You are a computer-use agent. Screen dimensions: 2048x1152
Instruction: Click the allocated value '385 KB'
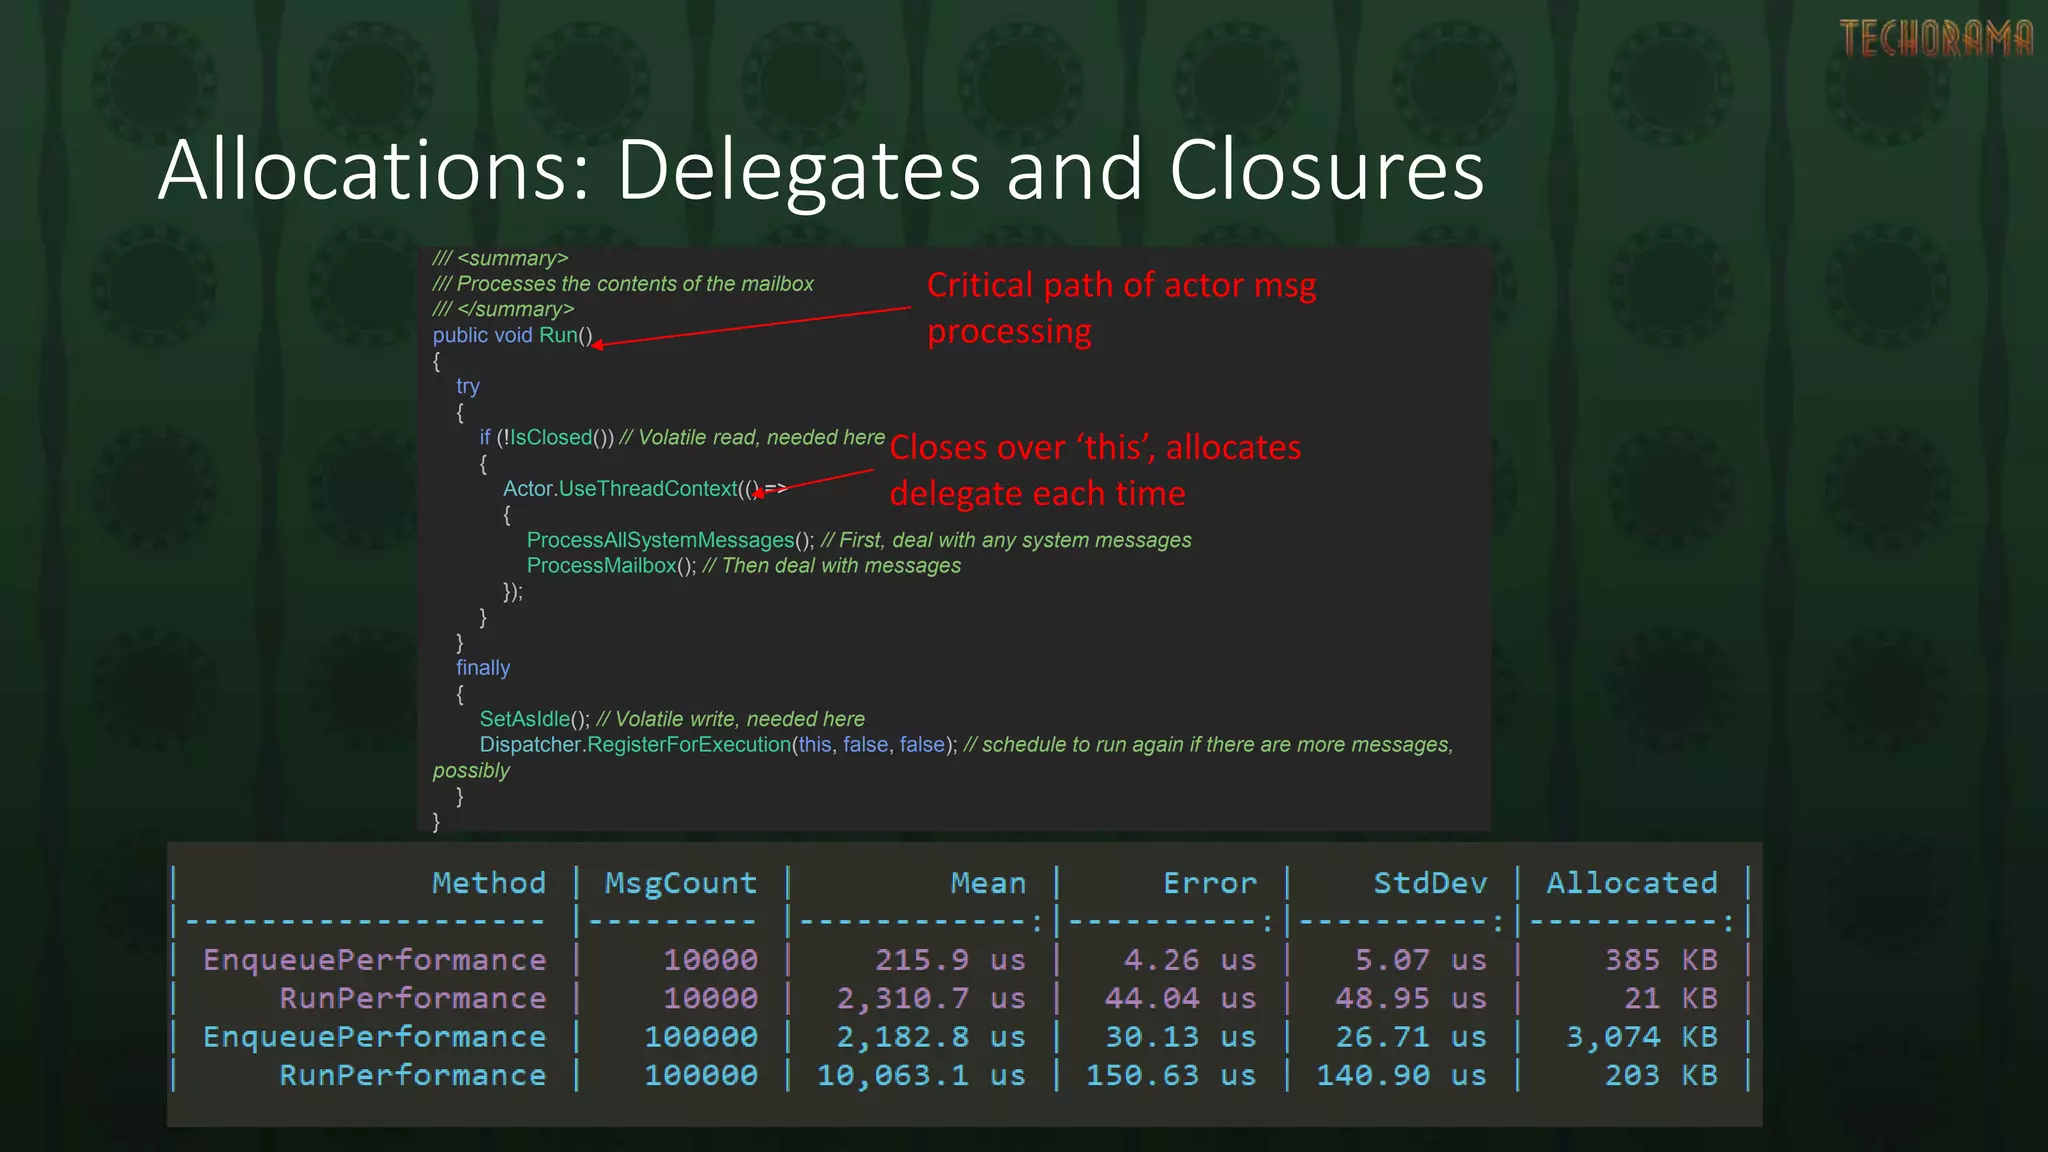tap(1662, 961)
